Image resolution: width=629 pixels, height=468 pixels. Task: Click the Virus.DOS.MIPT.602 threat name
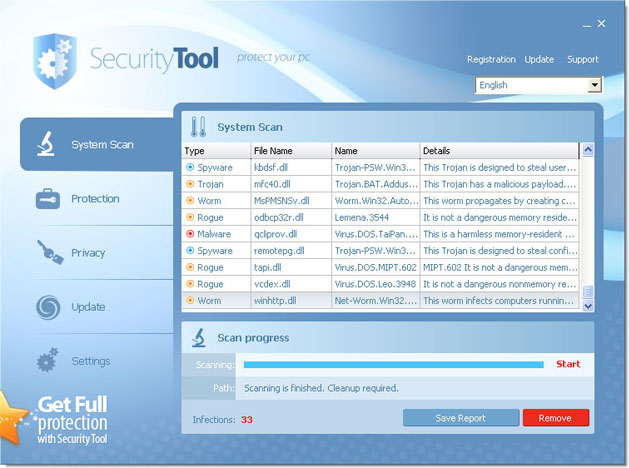375,267
